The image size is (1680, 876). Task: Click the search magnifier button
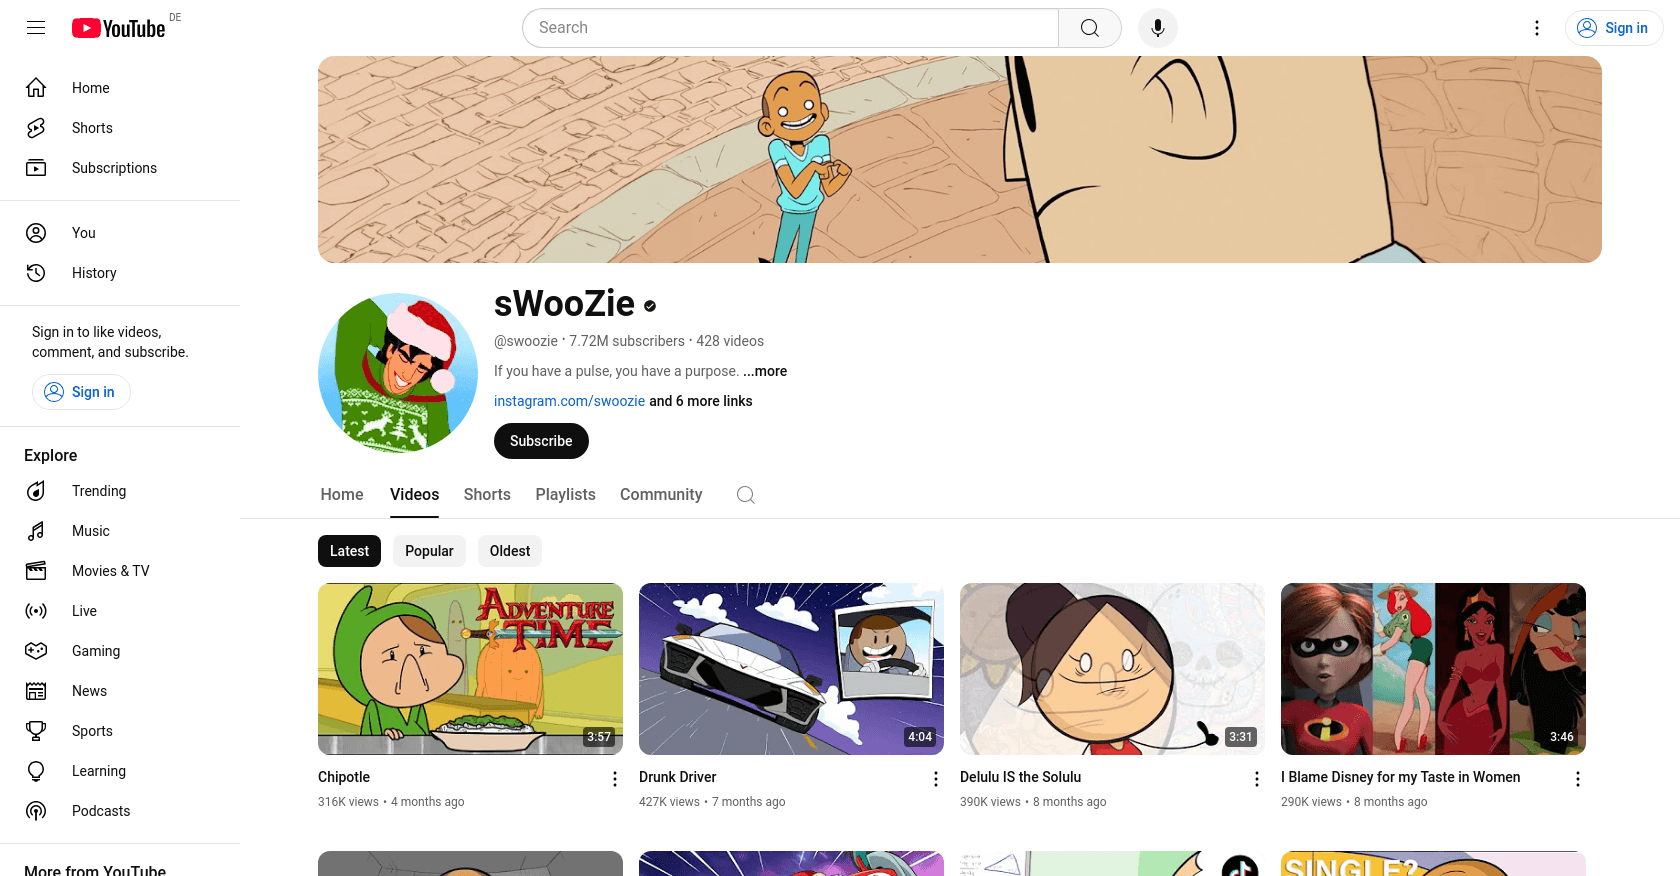point(1090,28)
